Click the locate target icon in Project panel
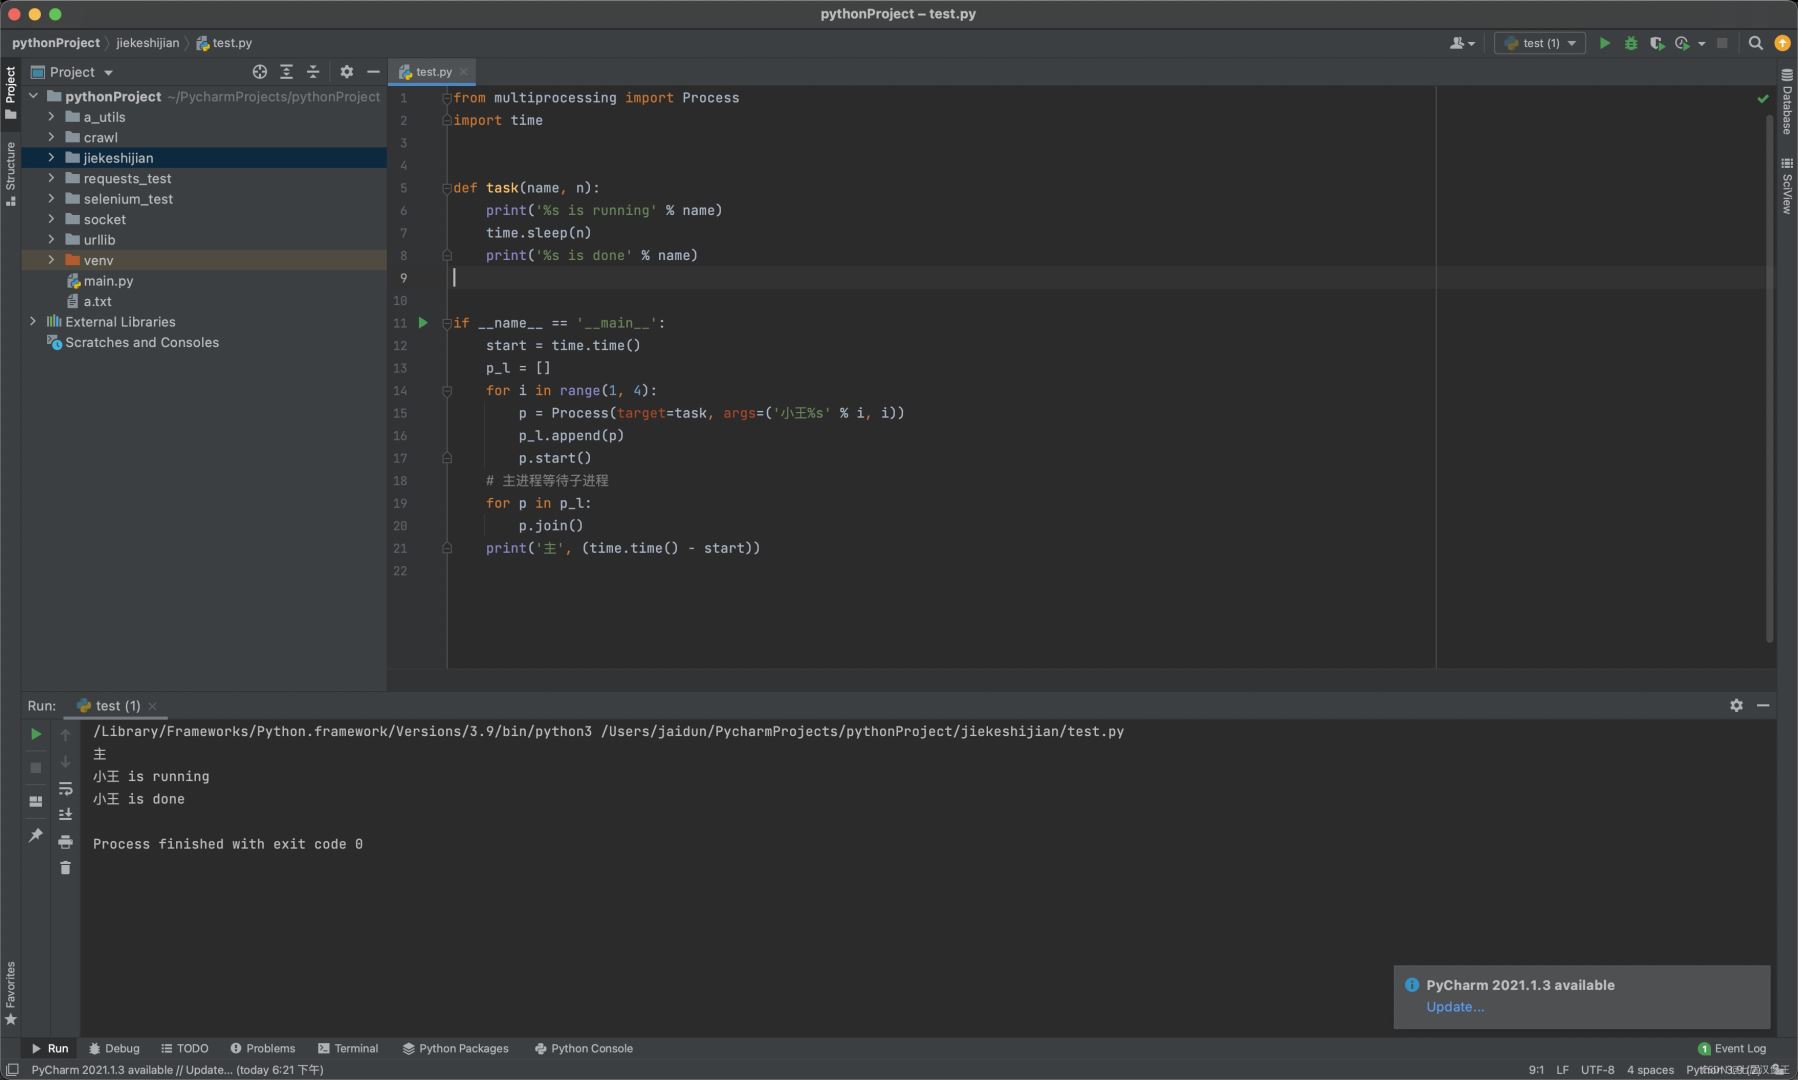This screenshot has width=1798, height=1080. point(260,72)
